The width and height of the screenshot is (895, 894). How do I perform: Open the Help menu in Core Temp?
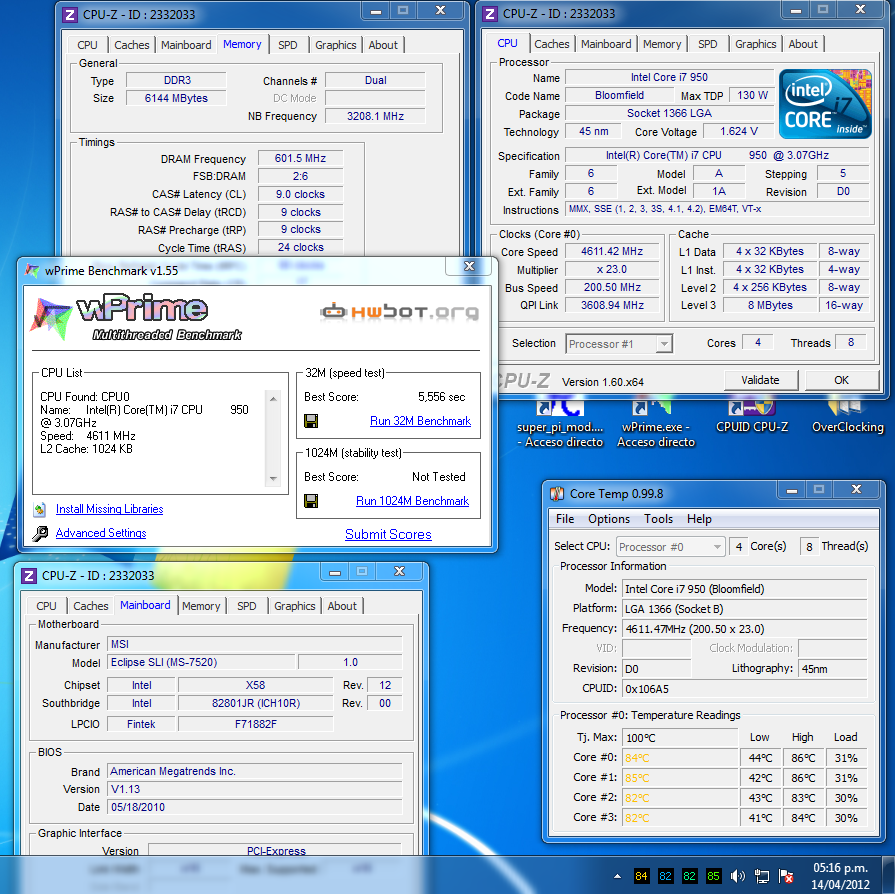(699, 519)
